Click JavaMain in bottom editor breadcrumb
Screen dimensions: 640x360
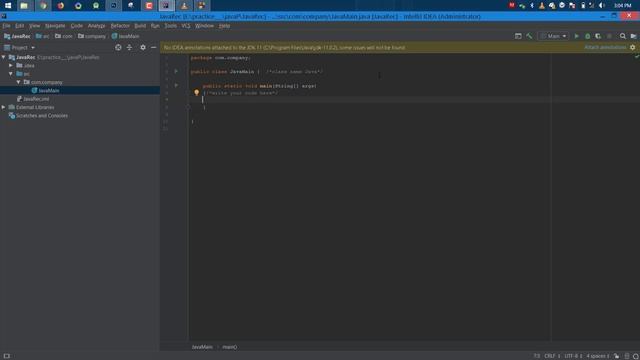click(202, 347)
